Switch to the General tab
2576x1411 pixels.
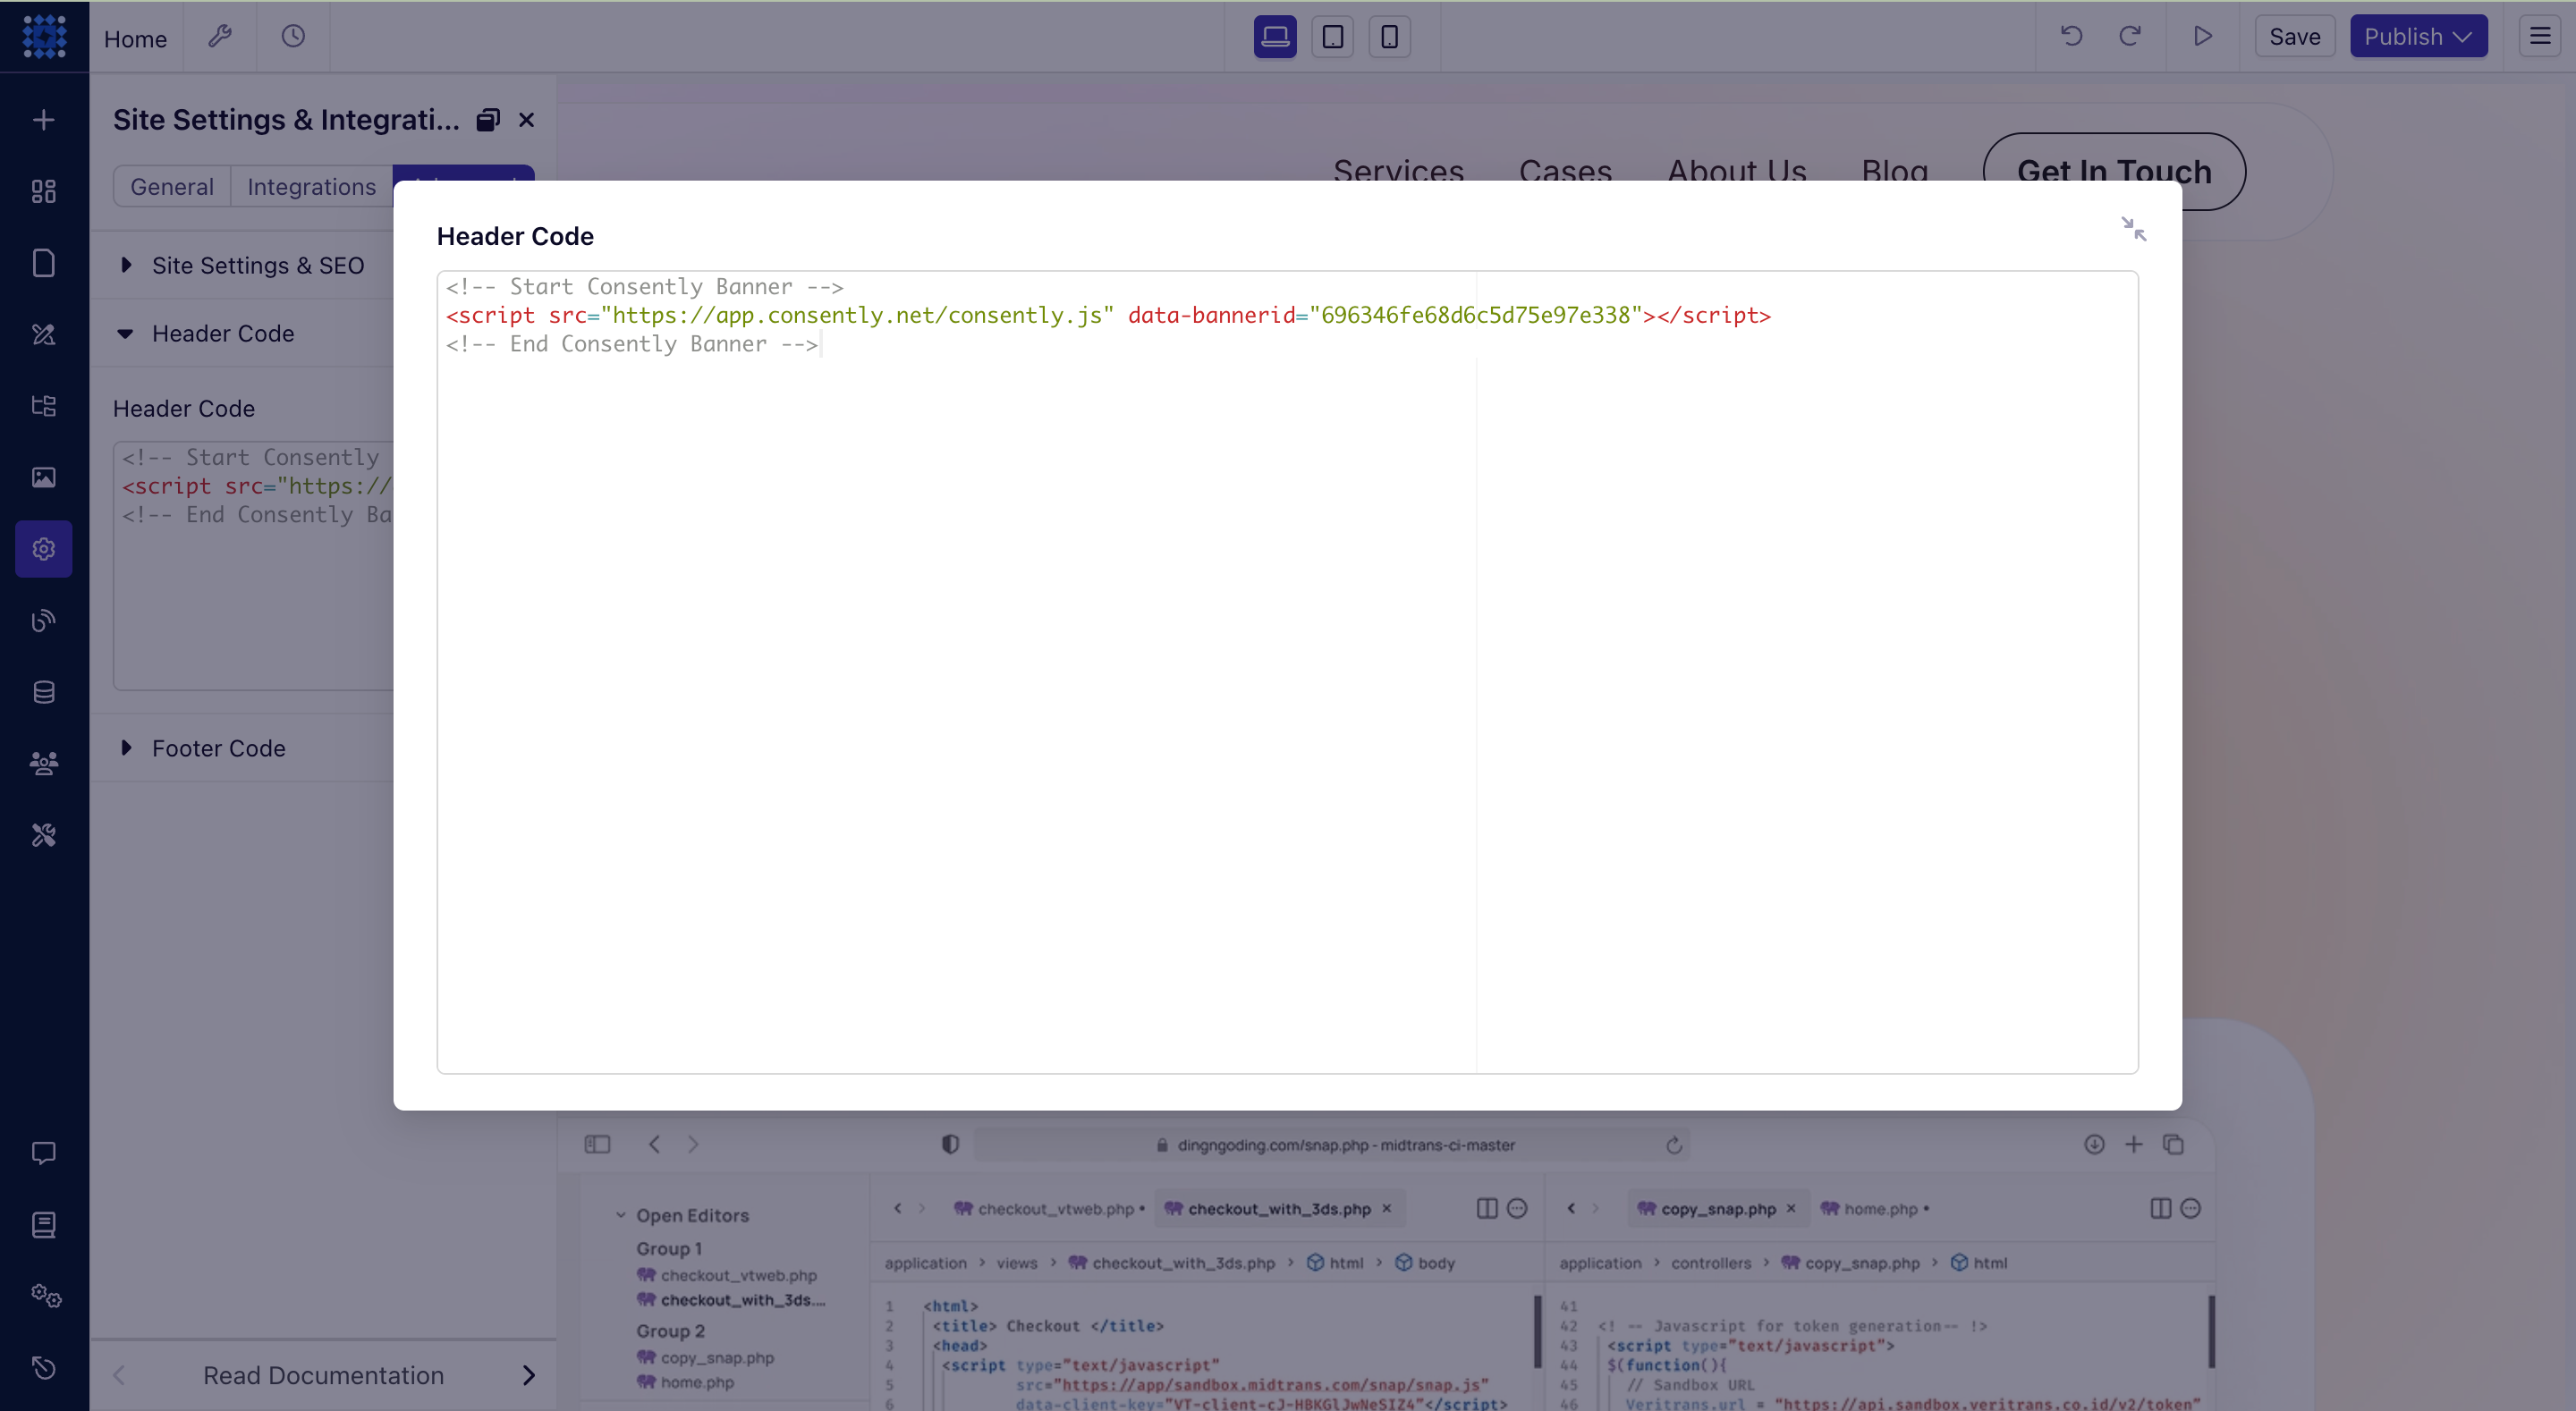click(172, 187)
